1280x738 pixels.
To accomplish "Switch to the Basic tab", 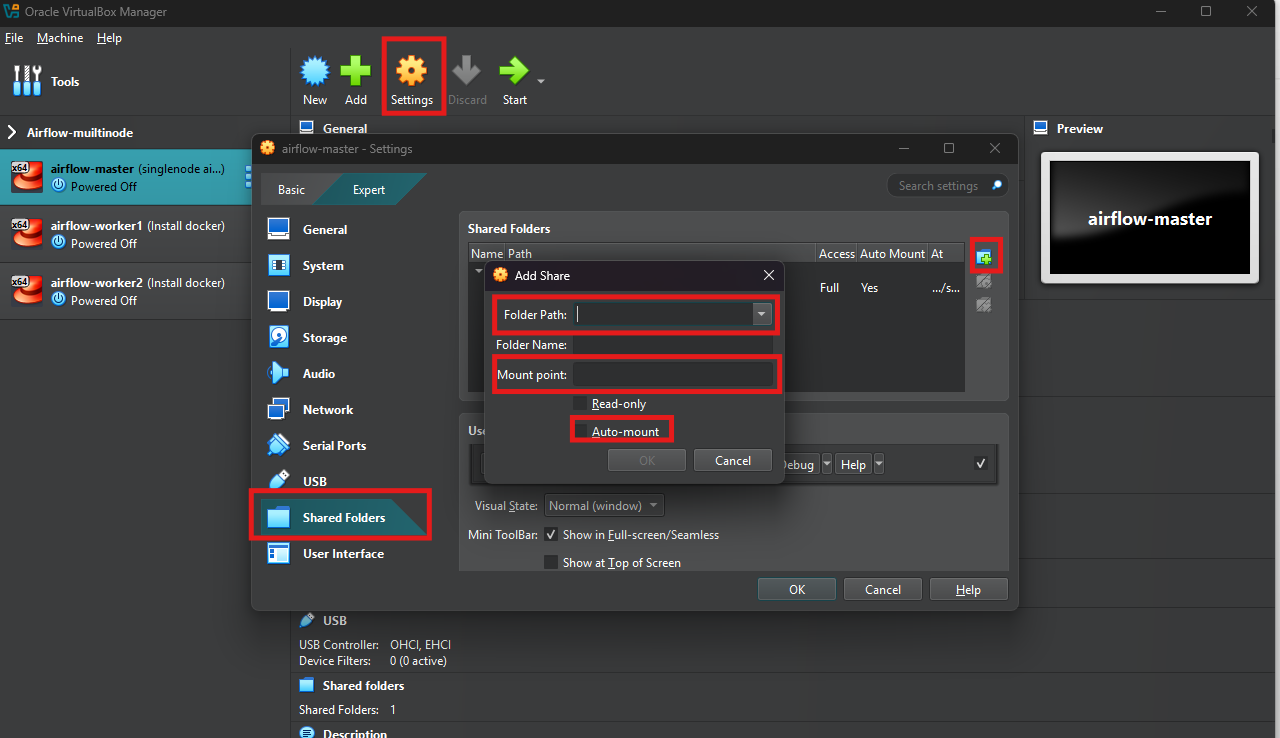I will [x=292, y=189].
